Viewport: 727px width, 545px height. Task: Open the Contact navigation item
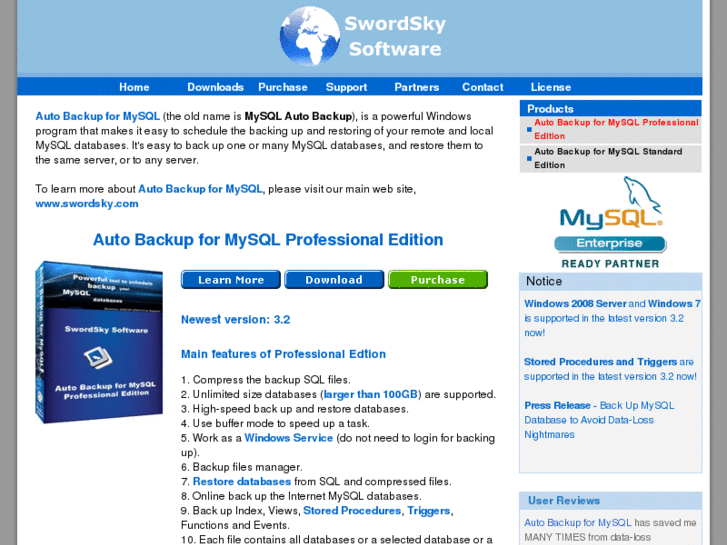pyautogui.click(x=483, y=87)
